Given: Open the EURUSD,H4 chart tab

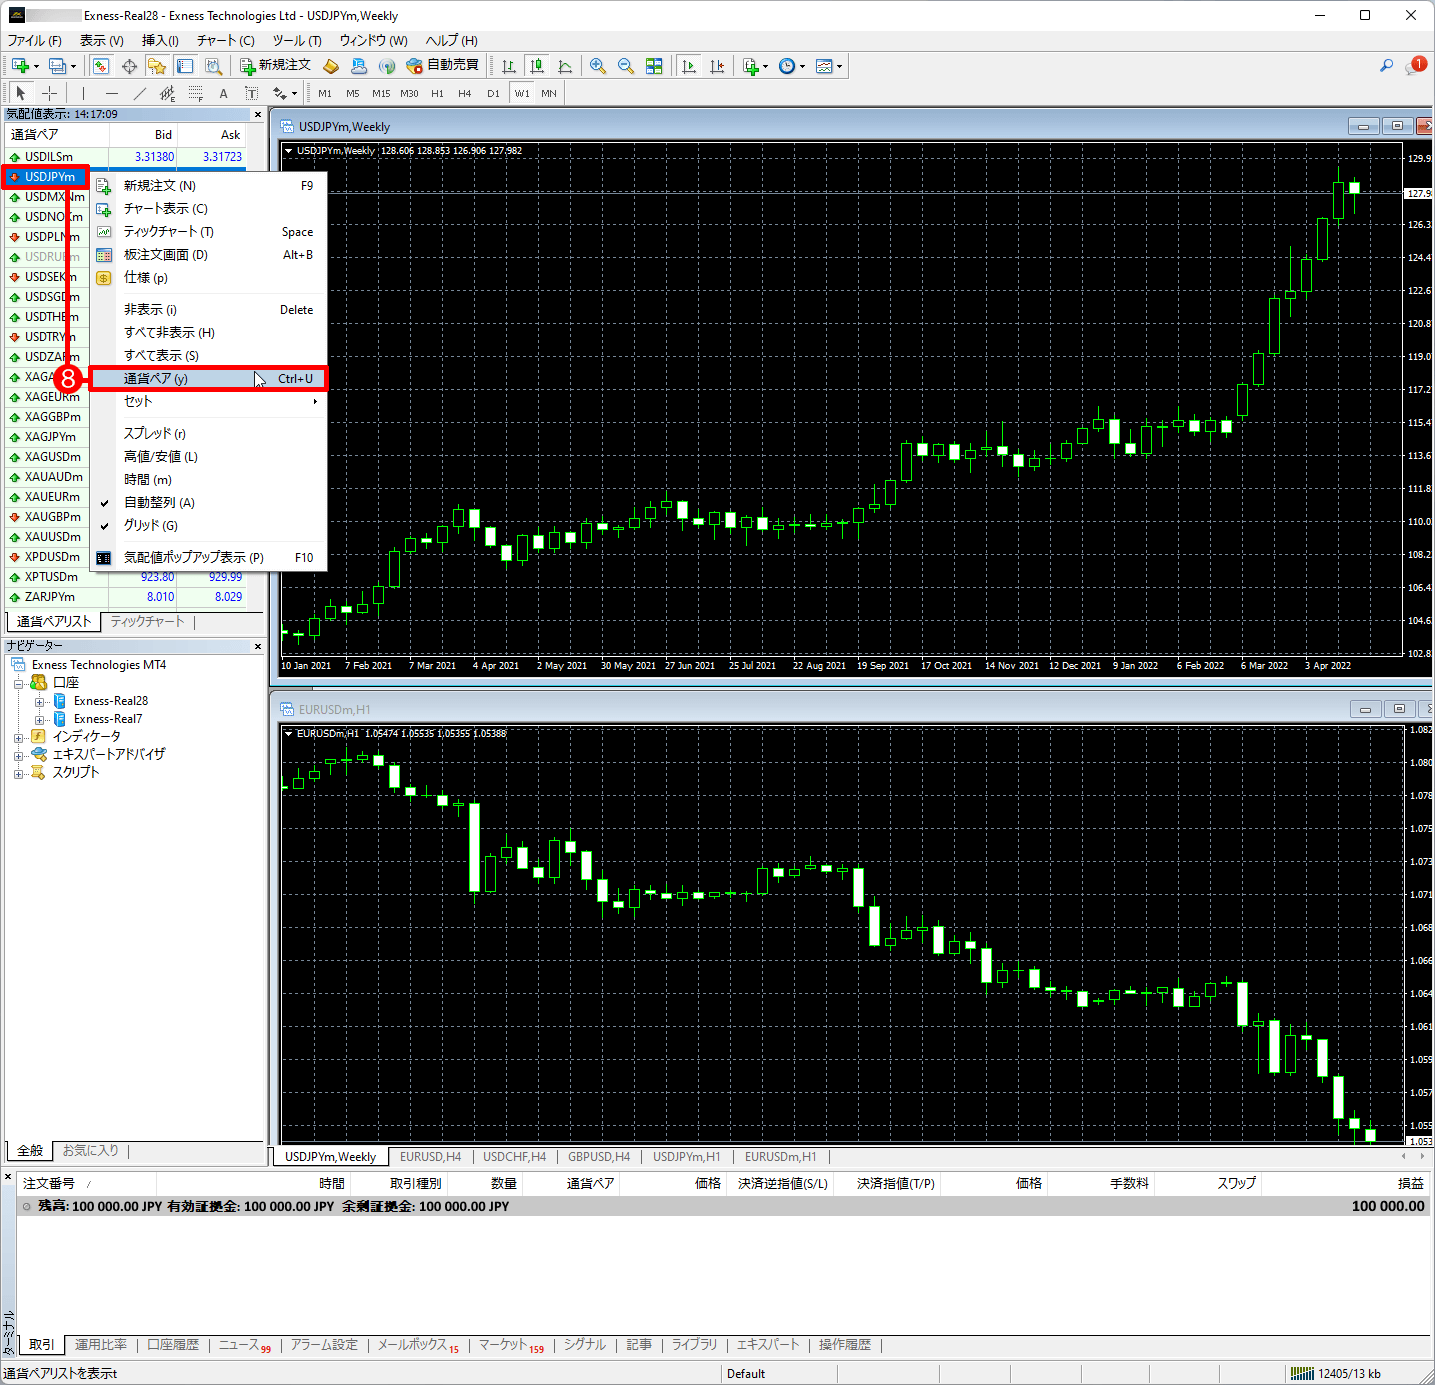Looking at the screenshot, I should [430, 1157].
